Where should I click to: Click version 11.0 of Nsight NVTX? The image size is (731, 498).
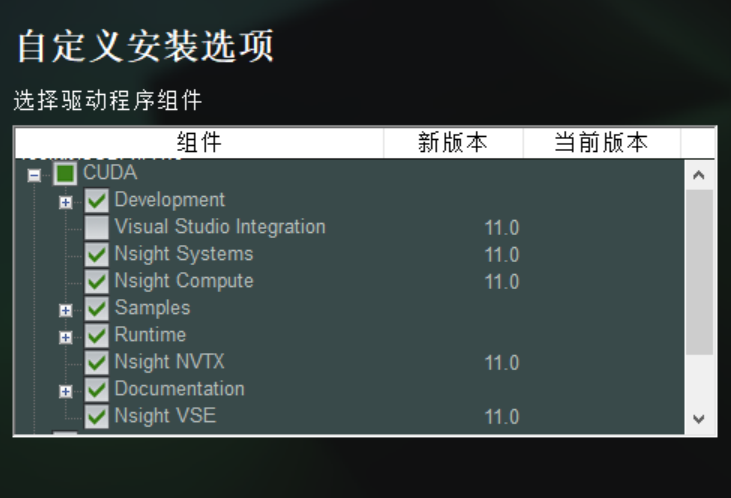pyautogui.click(x=502, y=363)
